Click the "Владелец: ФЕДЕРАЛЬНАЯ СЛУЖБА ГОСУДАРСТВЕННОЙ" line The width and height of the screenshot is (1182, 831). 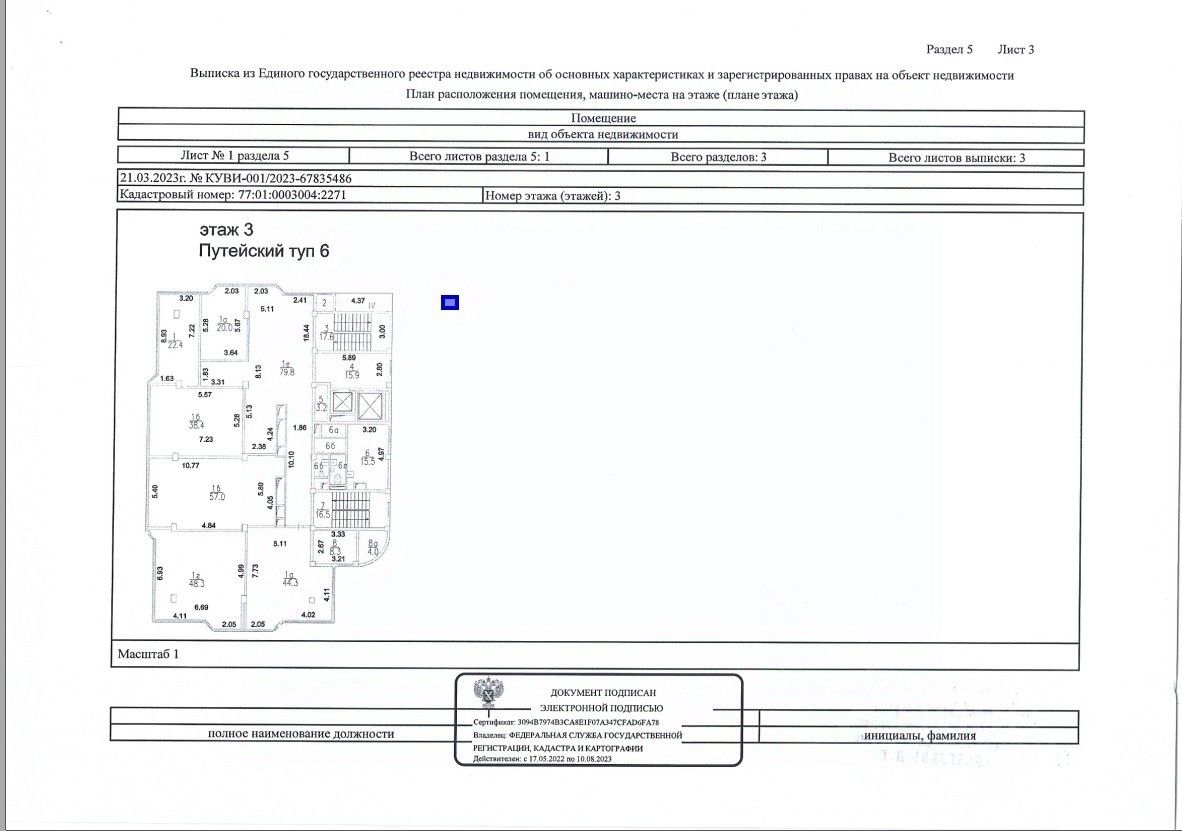pos(577,734)
